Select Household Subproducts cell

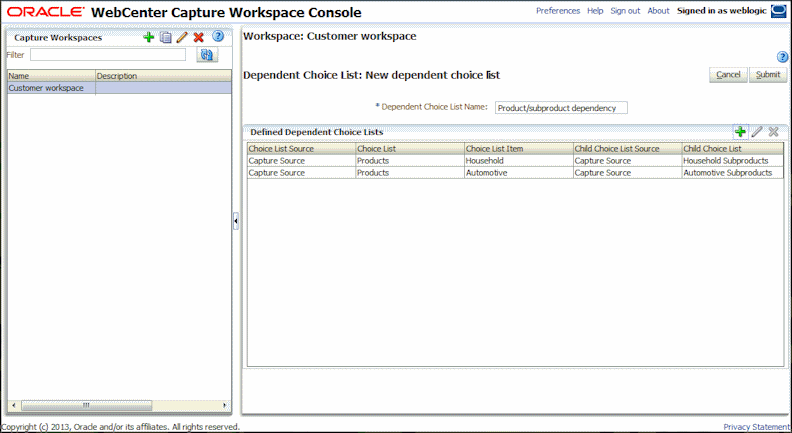pyautogui.click(x=733, y=161)
